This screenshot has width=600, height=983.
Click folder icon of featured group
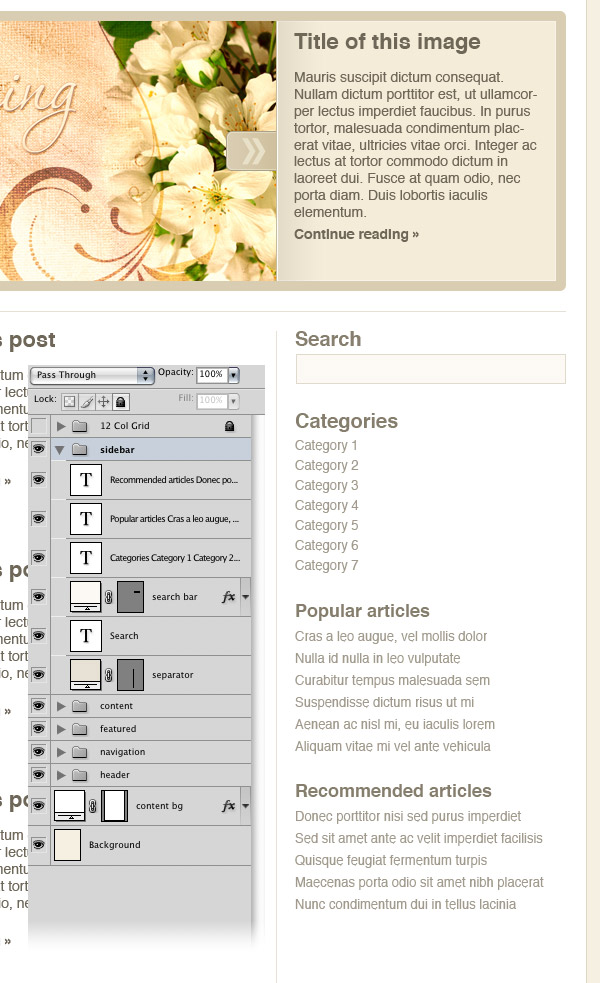80,729
